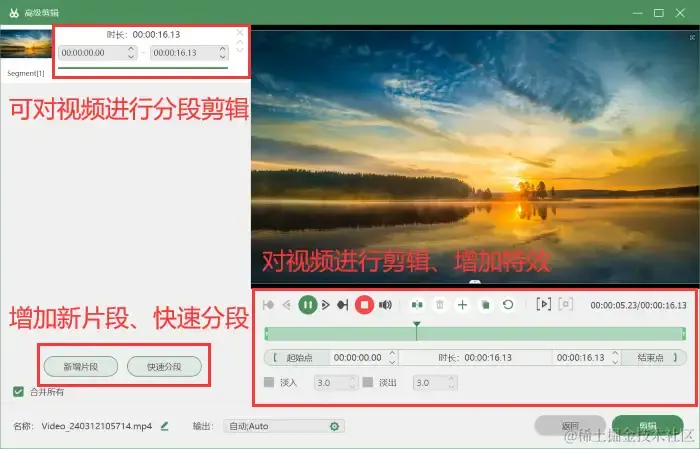Screen dimensions: 700x449
Task: Step forward to the next frame
Action: (x=325, y=305)
